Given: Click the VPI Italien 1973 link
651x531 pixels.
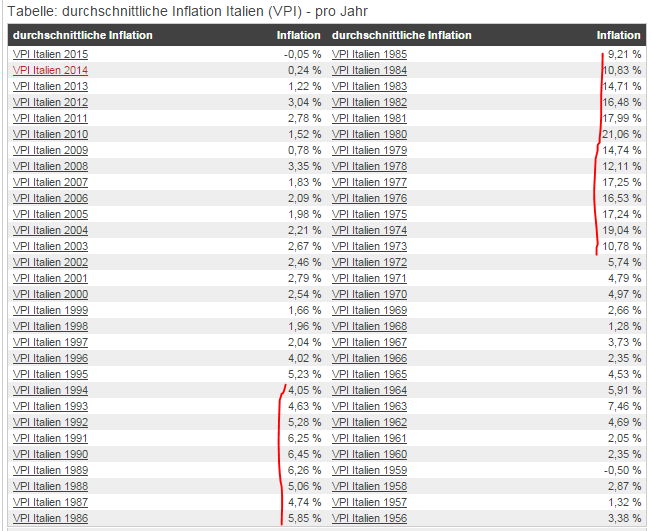Looking at the screenshot, I should (369, 246).
